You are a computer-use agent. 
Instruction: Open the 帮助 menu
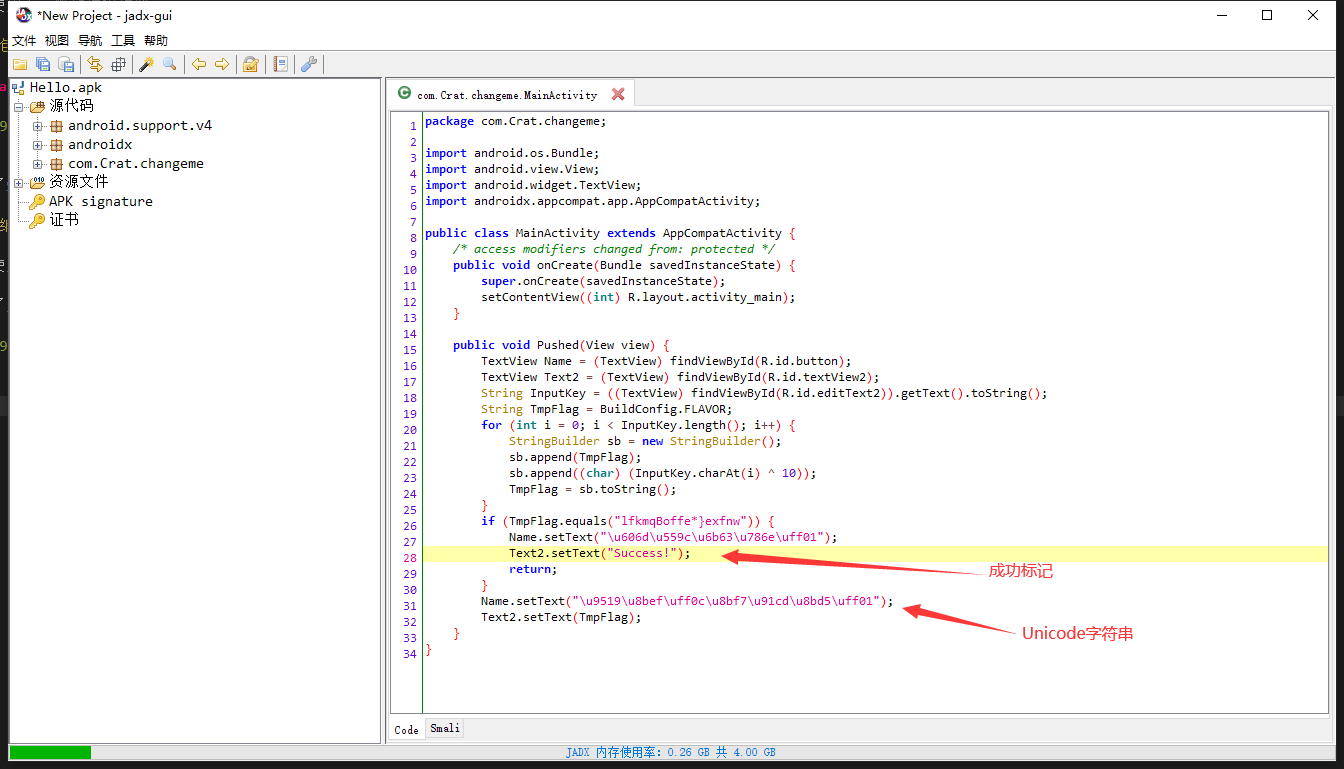coord(156,41)
